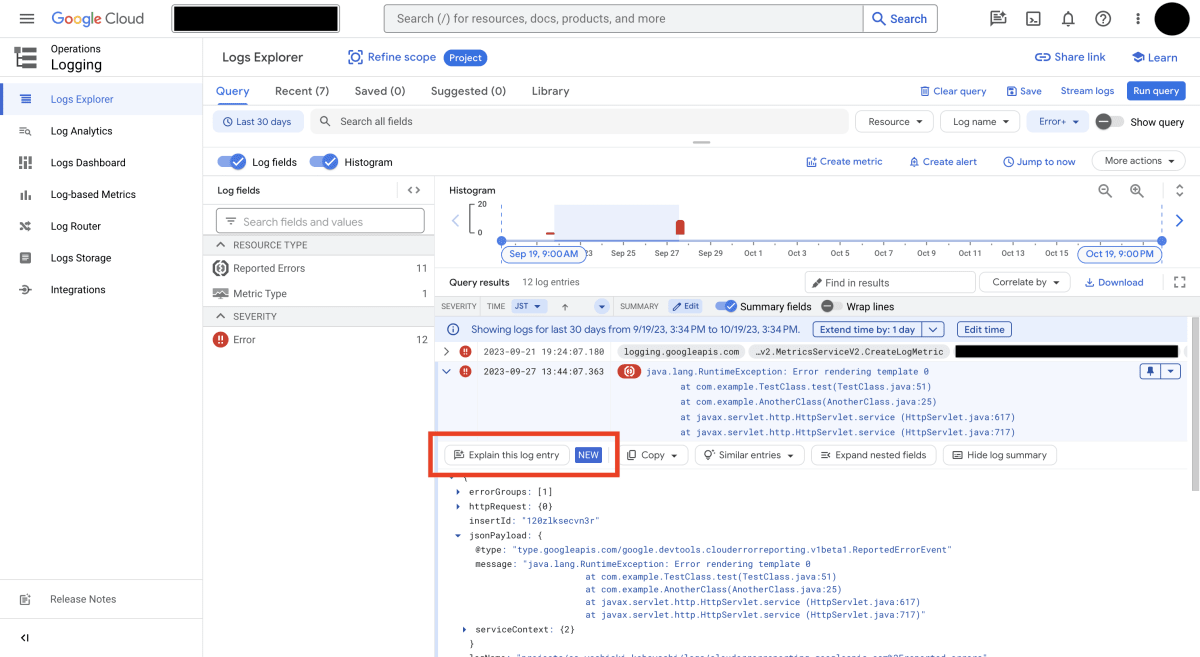
Task: Pin the RuntimeException log entry
Action: tap(1149, 371)
